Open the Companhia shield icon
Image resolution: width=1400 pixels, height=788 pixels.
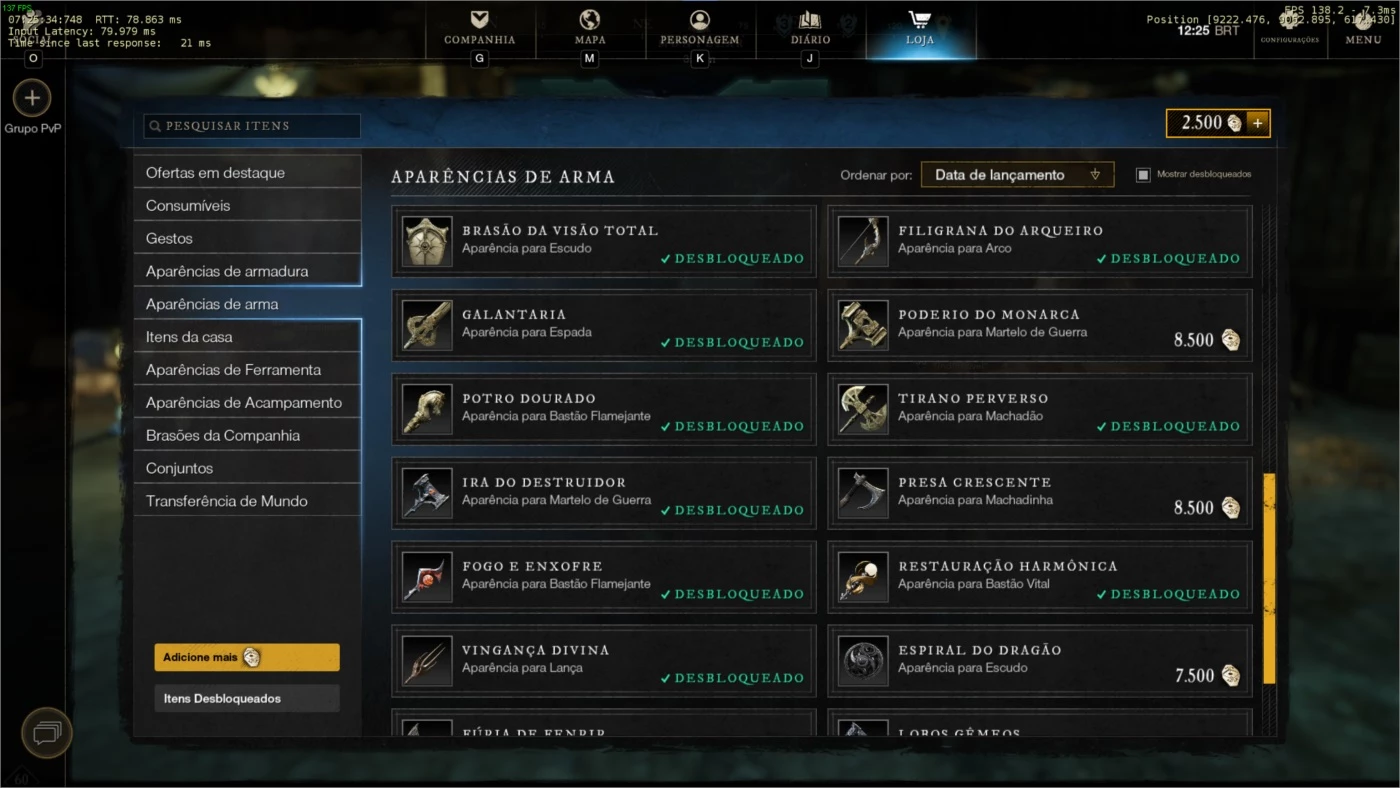(479, 19)
